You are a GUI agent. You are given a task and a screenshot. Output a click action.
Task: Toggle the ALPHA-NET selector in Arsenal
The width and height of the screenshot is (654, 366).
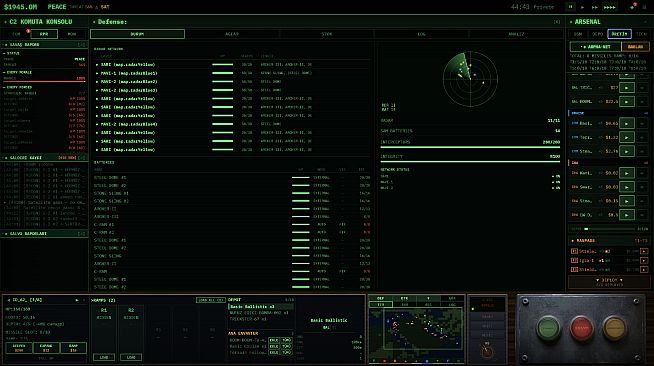596,47
